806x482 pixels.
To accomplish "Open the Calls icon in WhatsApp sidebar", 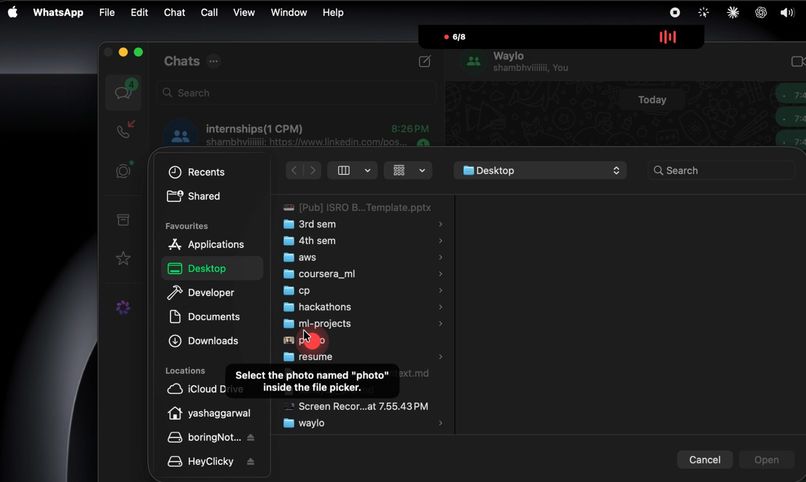I will (x=124, y=131).
